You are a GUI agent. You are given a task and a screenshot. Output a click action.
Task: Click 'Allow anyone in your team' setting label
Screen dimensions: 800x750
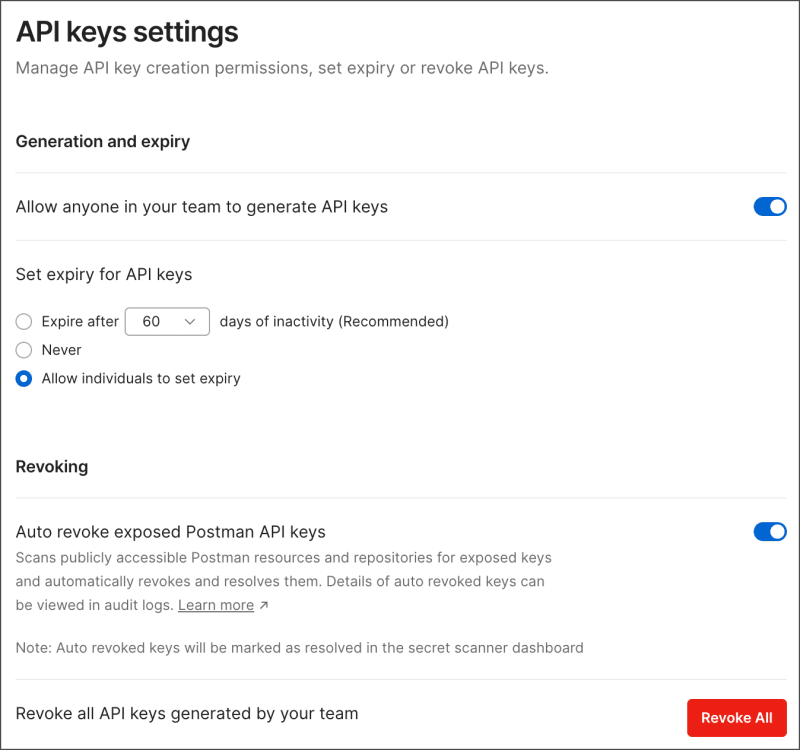pyautogui.click(x=202, y=207)
